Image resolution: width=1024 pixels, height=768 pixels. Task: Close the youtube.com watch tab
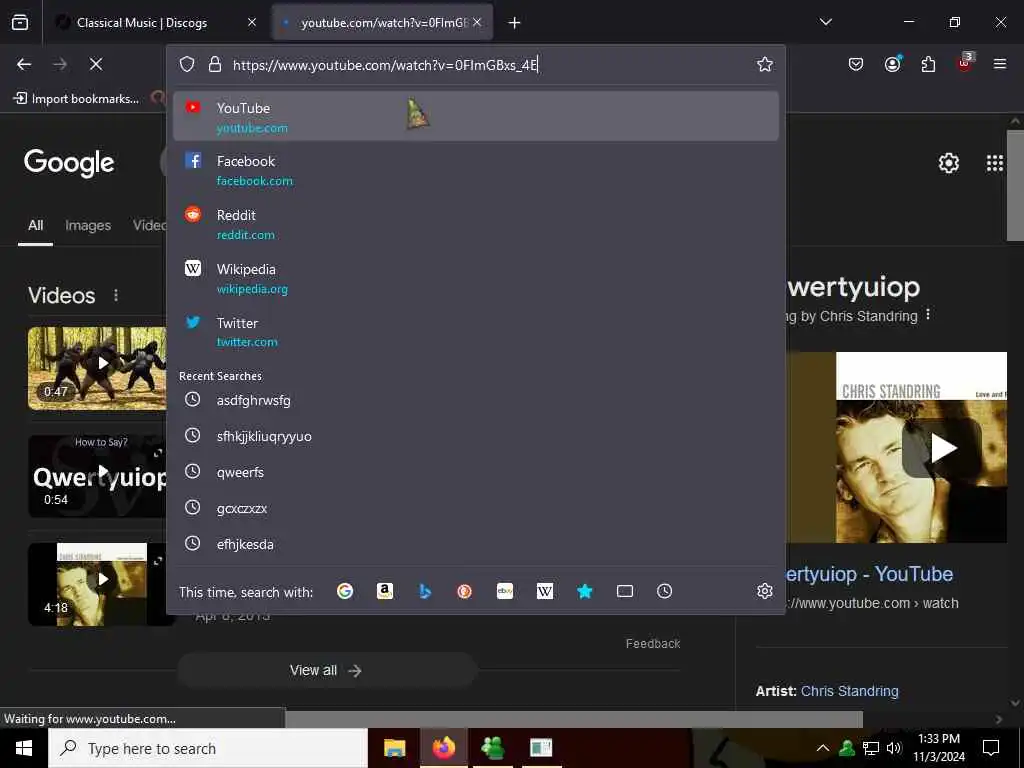(477, 23)
